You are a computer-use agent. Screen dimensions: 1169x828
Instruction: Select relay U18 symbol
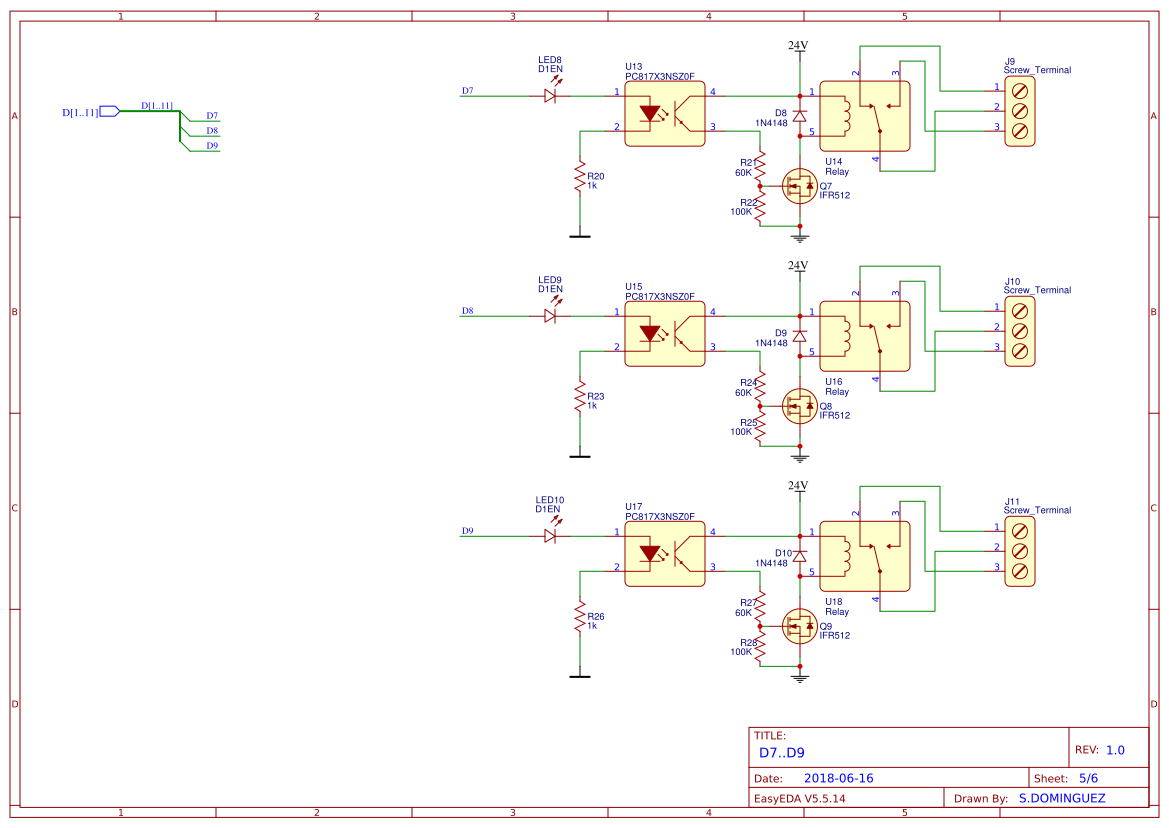[865, 557]
